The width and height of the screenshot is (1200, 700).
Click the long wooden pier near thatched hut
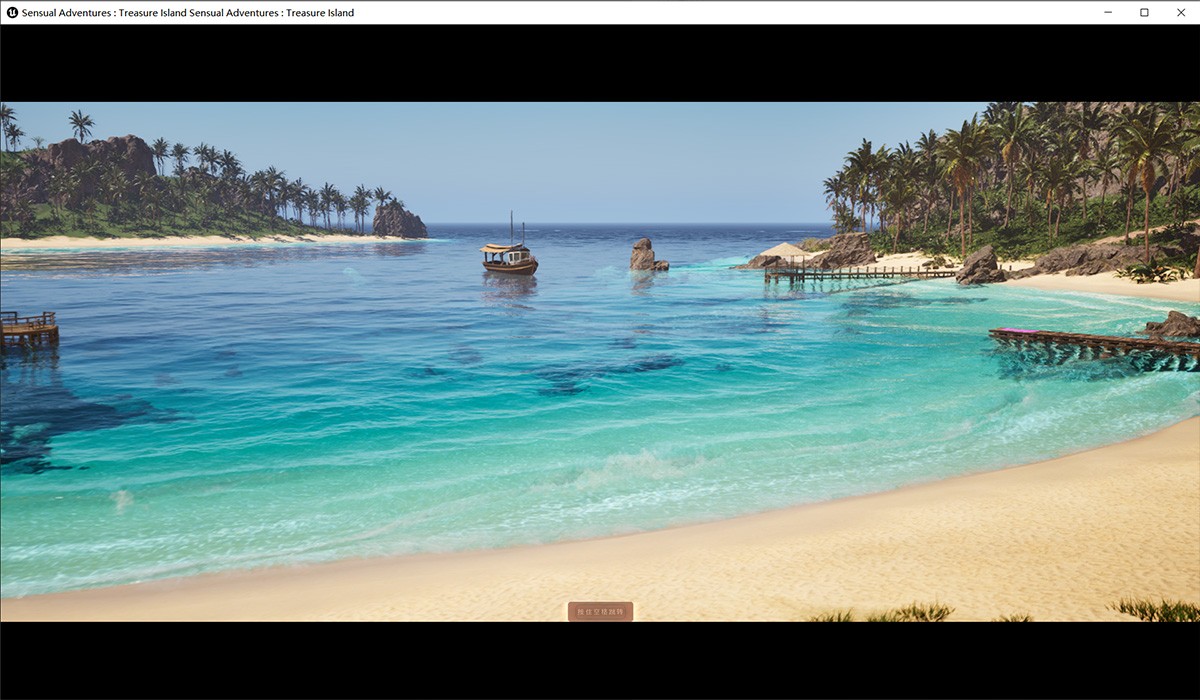860,272
